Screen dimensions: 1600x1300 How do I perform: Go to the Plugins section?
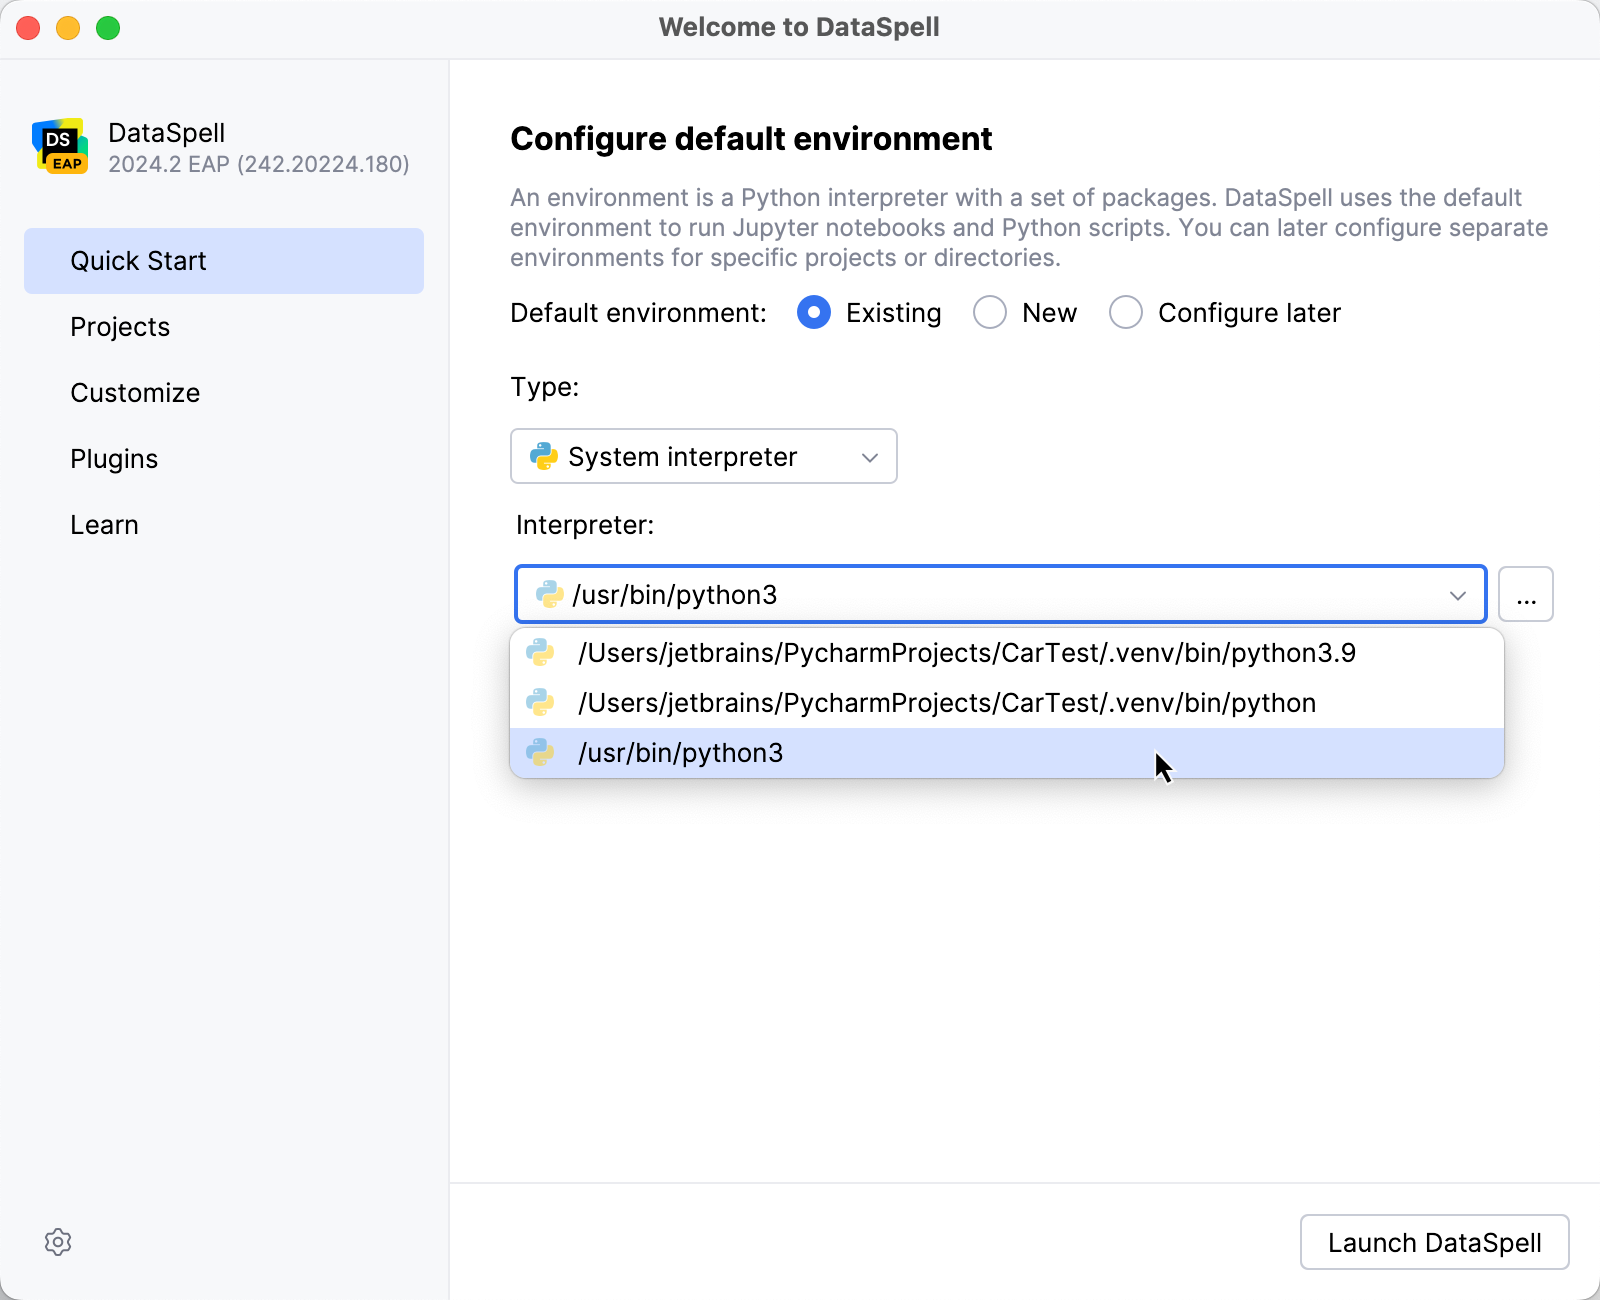[114, 458]
